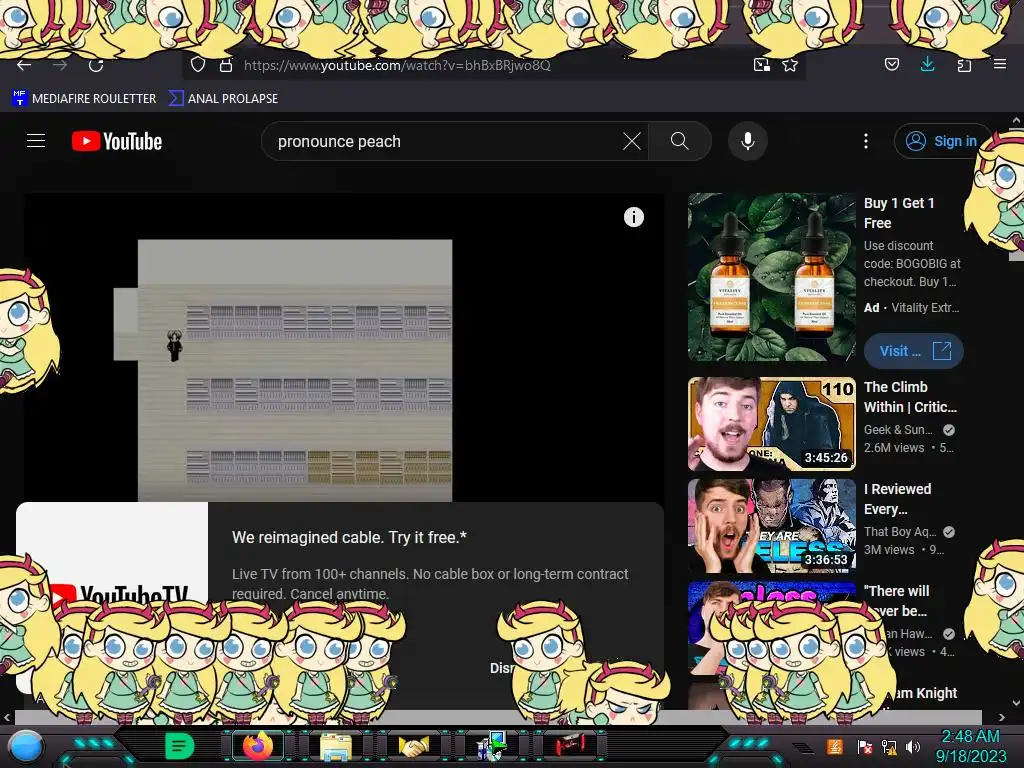Open Firefox application menu
Viewport: 1024px width, 768px height.
click(1000, 64)
